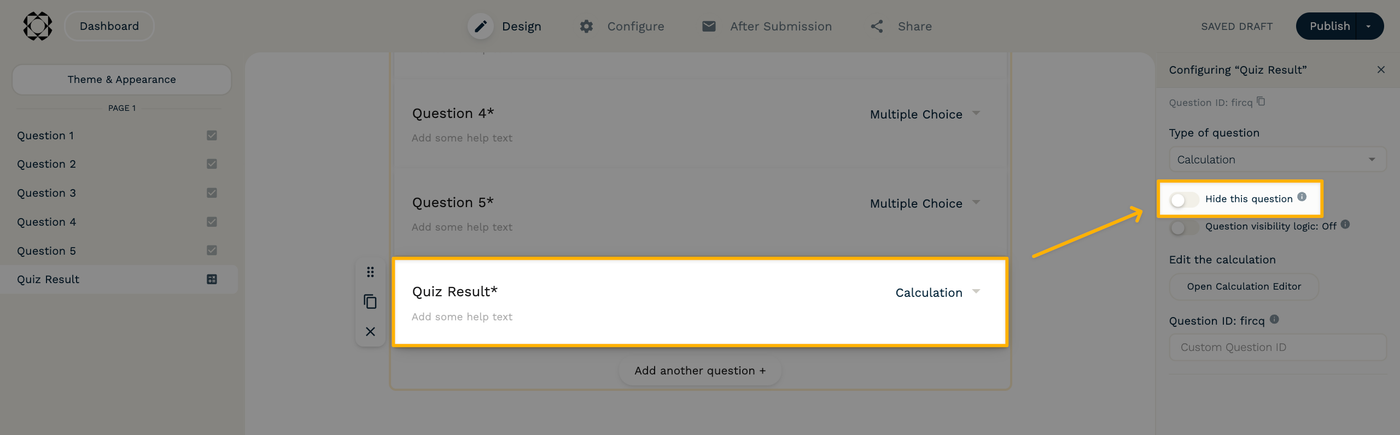
Task: Toggle Hide this question switch
Action: tap(1184, 199)
